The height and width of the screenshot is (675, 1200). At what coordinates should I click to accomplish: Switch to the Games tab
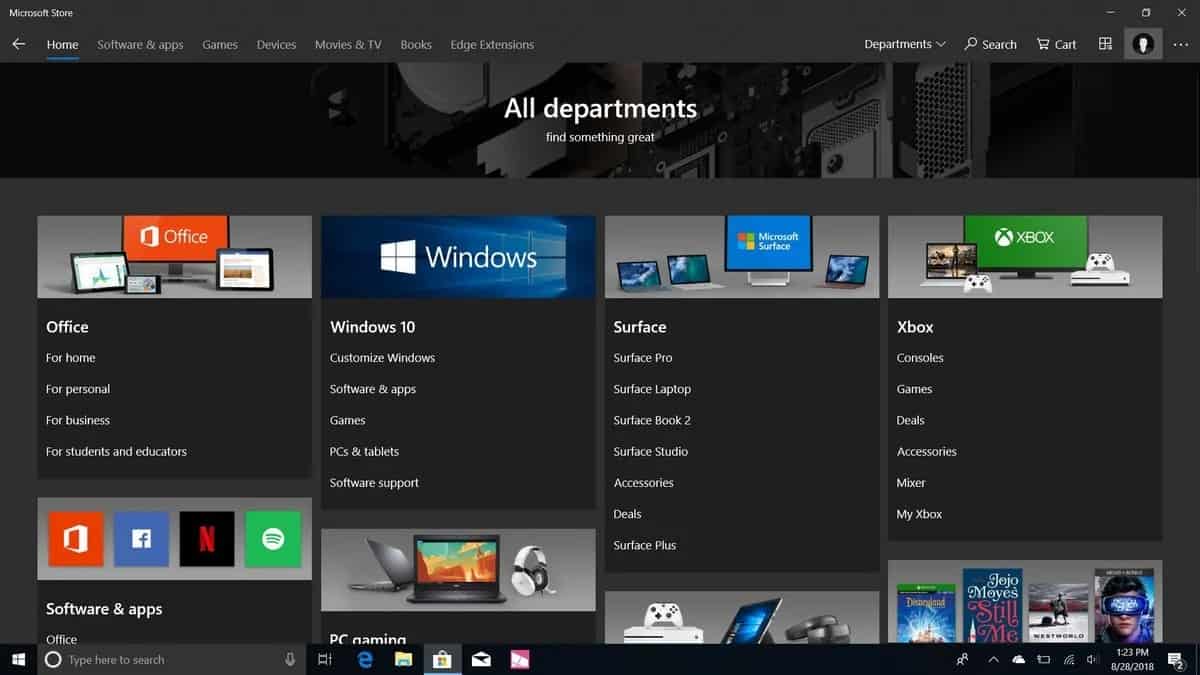[x=219, y=44]
